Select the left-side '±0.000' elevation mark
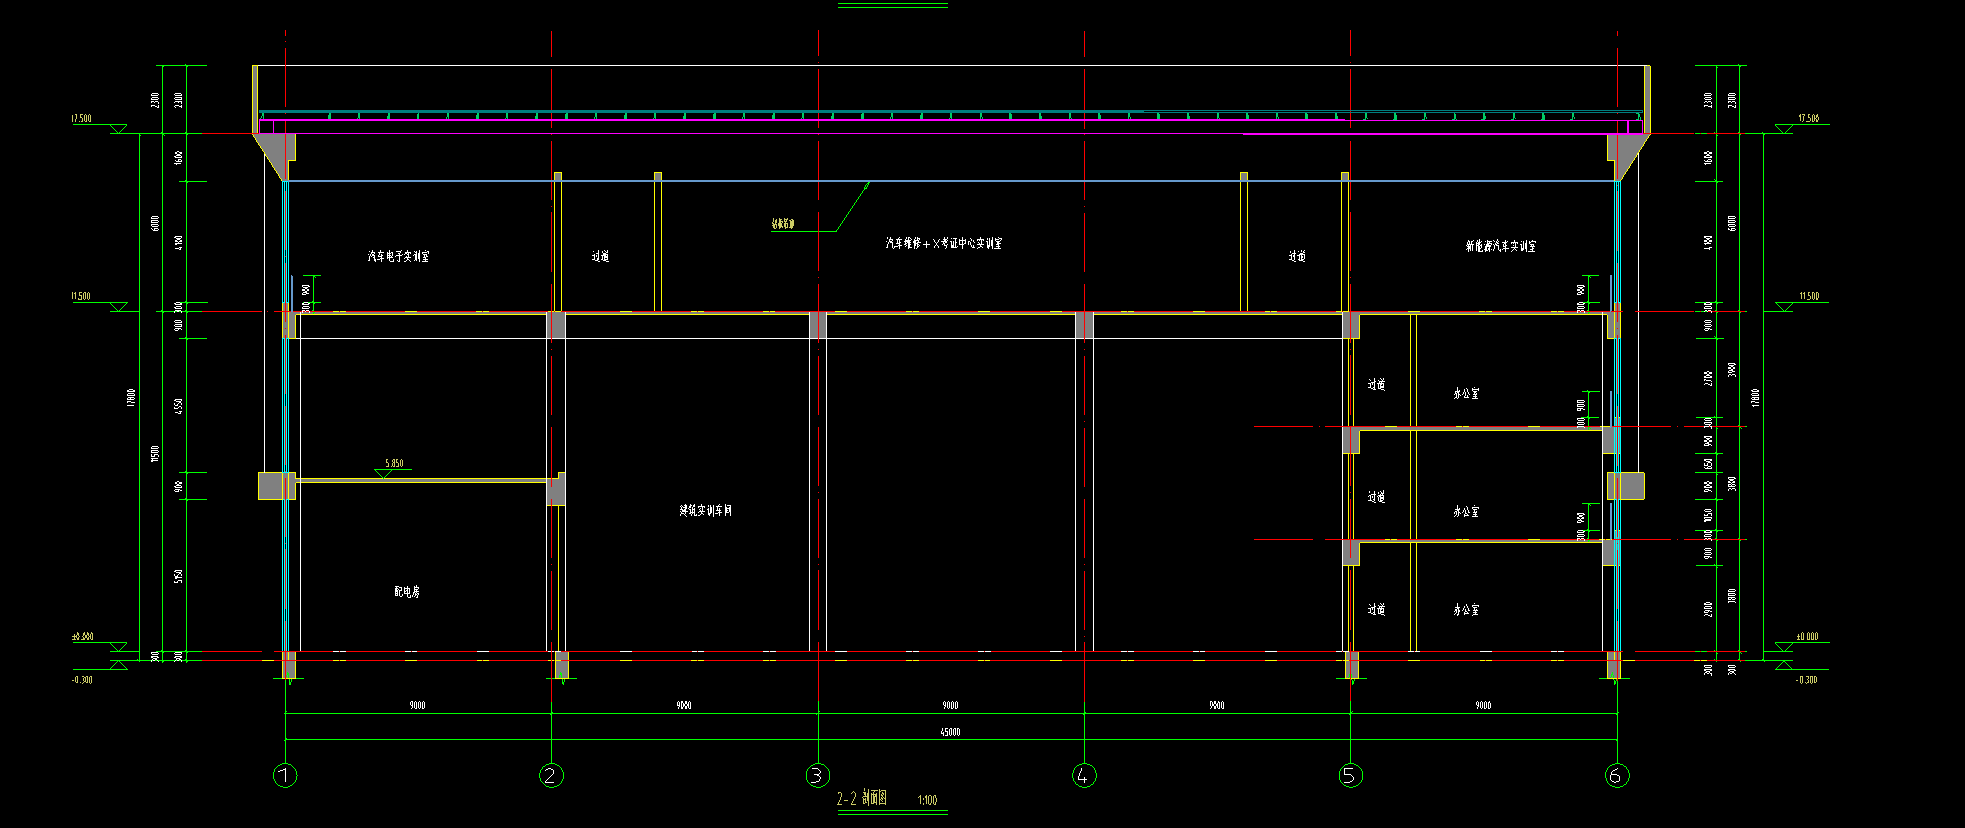The width and height of the screenshot is (1965, 828). tap(82, 636)
